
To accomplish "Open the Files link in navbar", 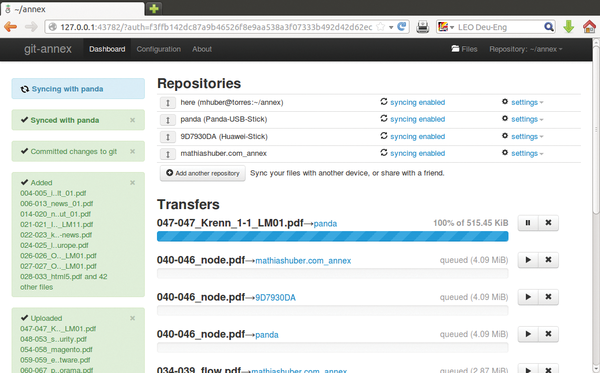I will coord(464,49).
